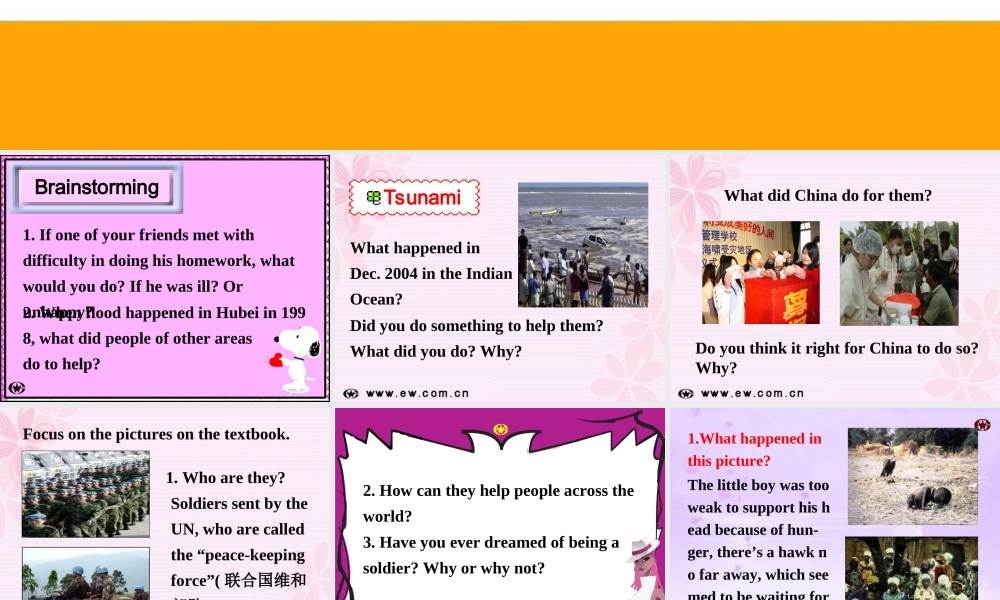Open the medical workers photo
The height and width of the screenshot is (600, 1000).
[x=899, y=274]
